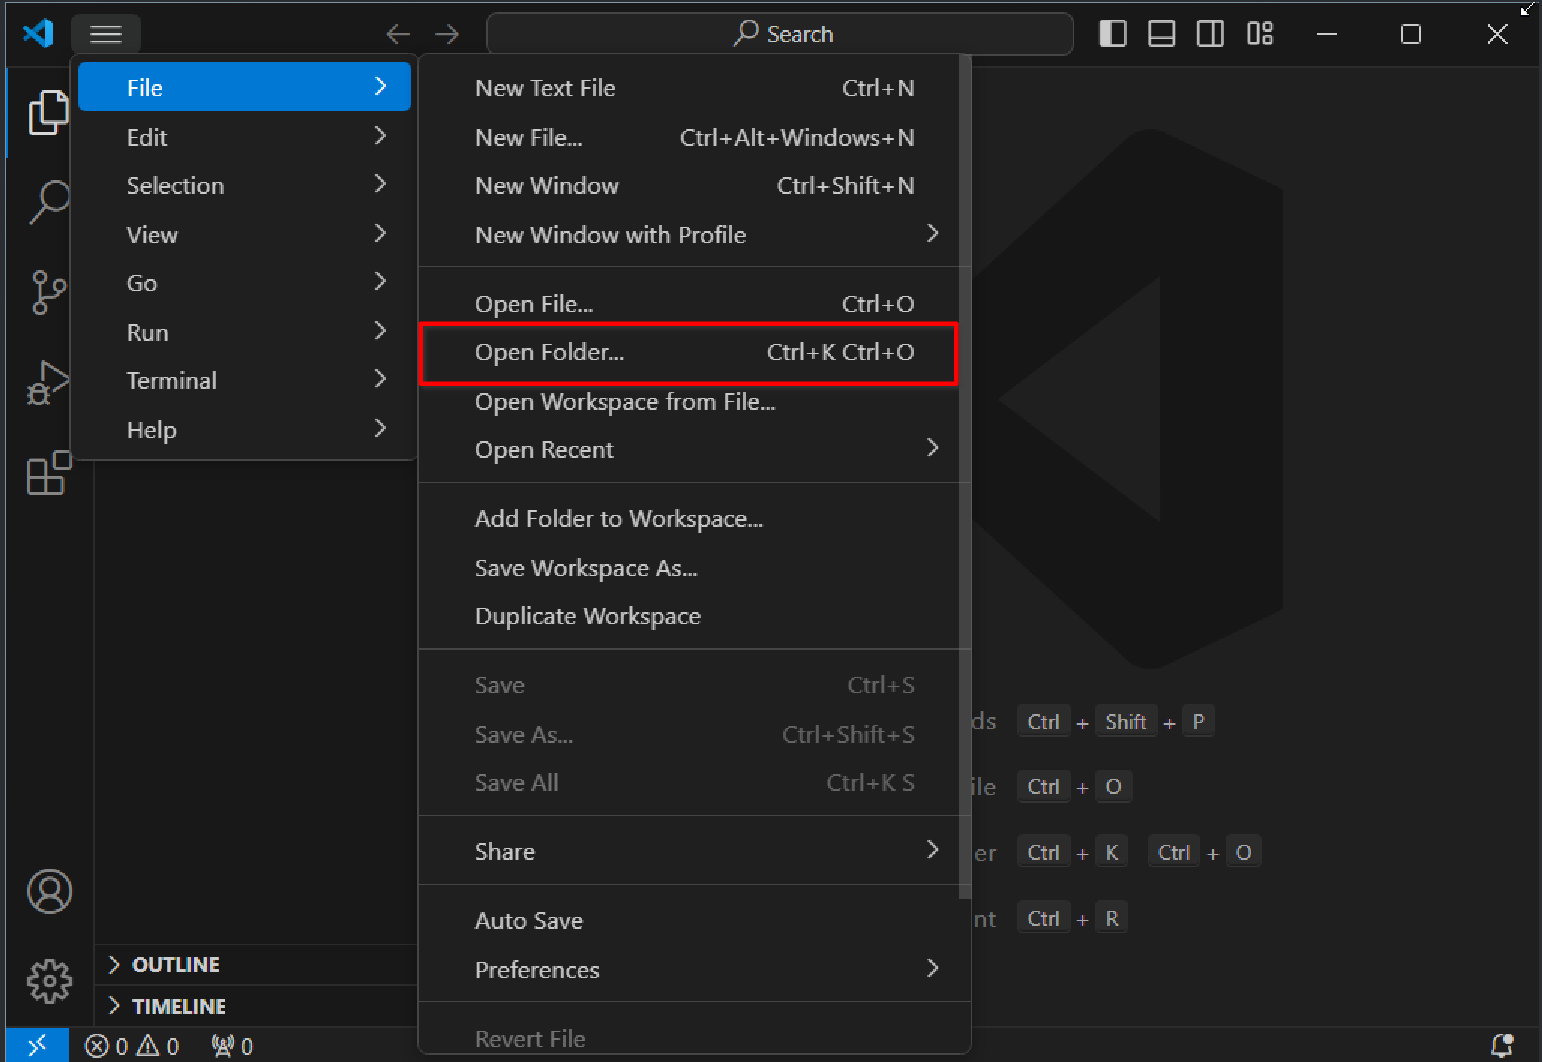1542x1062 pixels.
Task: Open the Source Control view
Action: pos(47,292)
